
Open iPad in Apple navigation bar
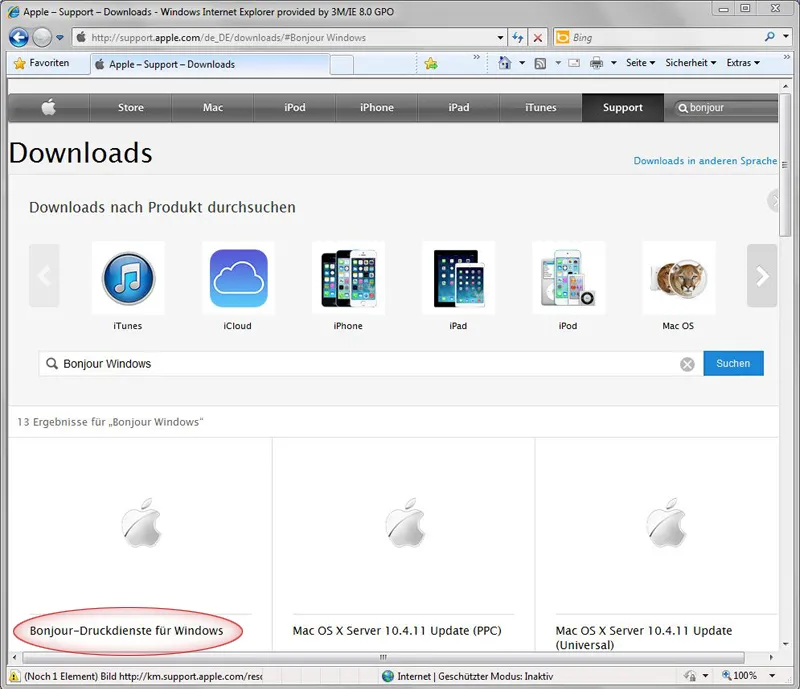(459, 107)
